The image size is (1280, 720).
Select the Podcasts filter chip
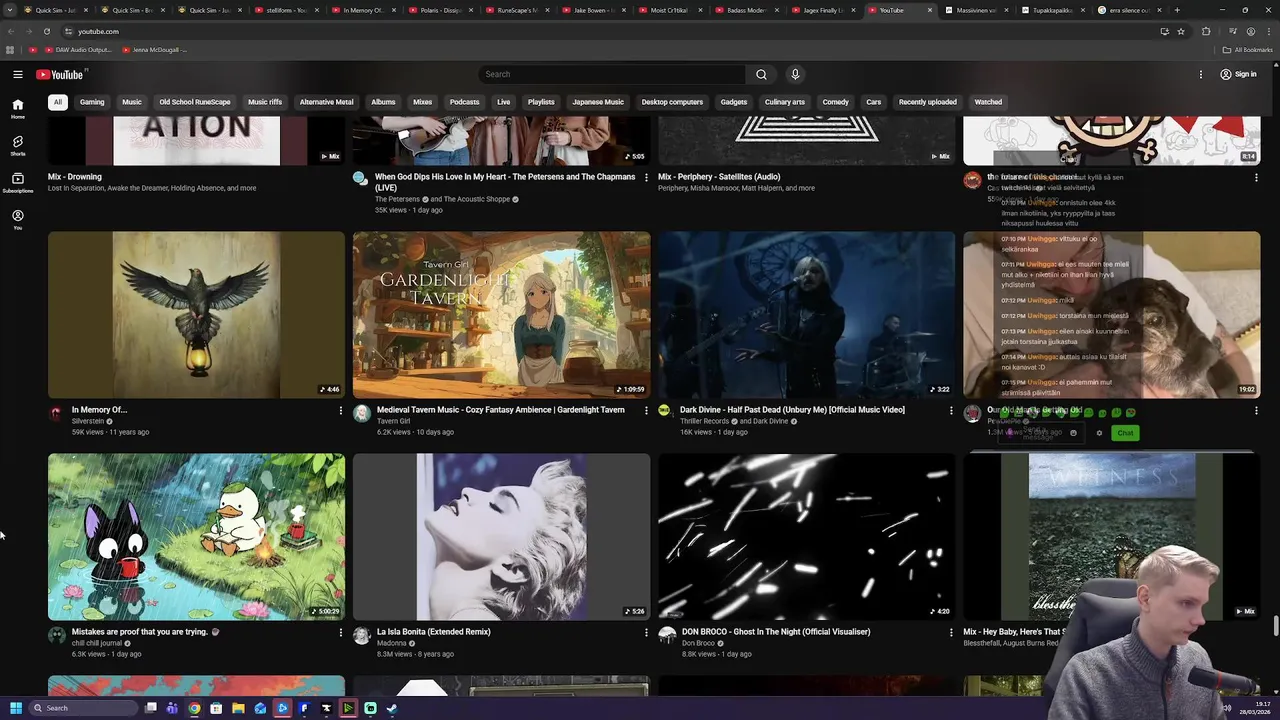point(464,102)
